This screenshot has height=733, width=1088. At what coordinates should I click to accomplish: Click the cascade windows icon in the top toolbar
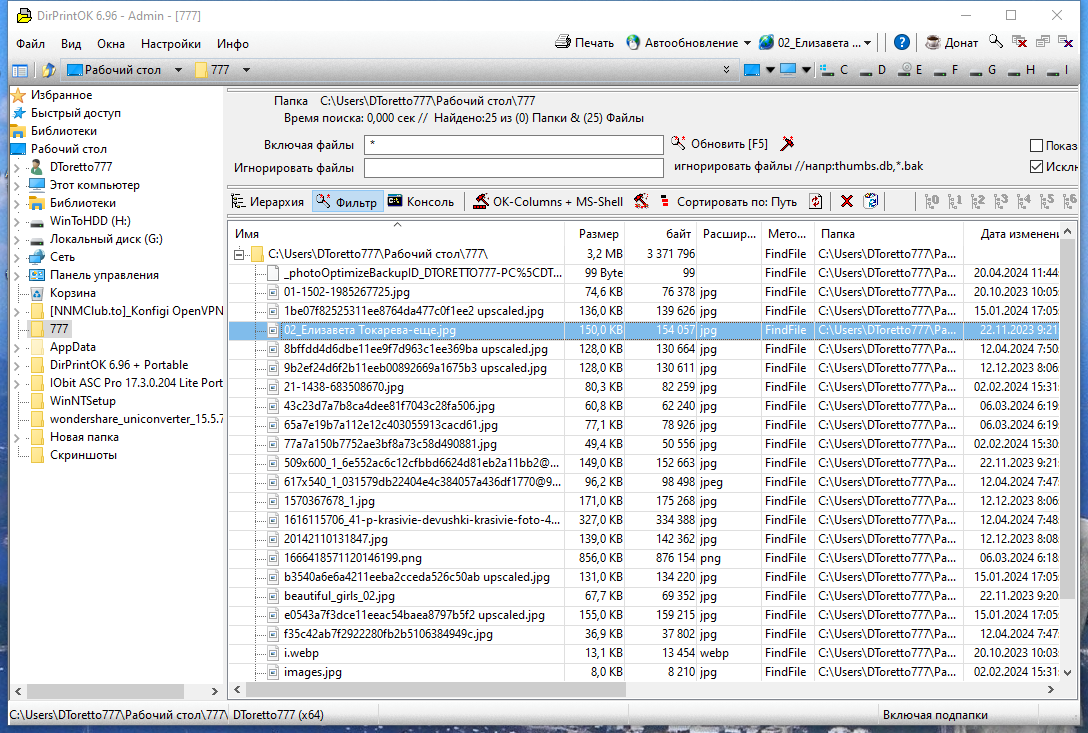(x=1042, y=42)
